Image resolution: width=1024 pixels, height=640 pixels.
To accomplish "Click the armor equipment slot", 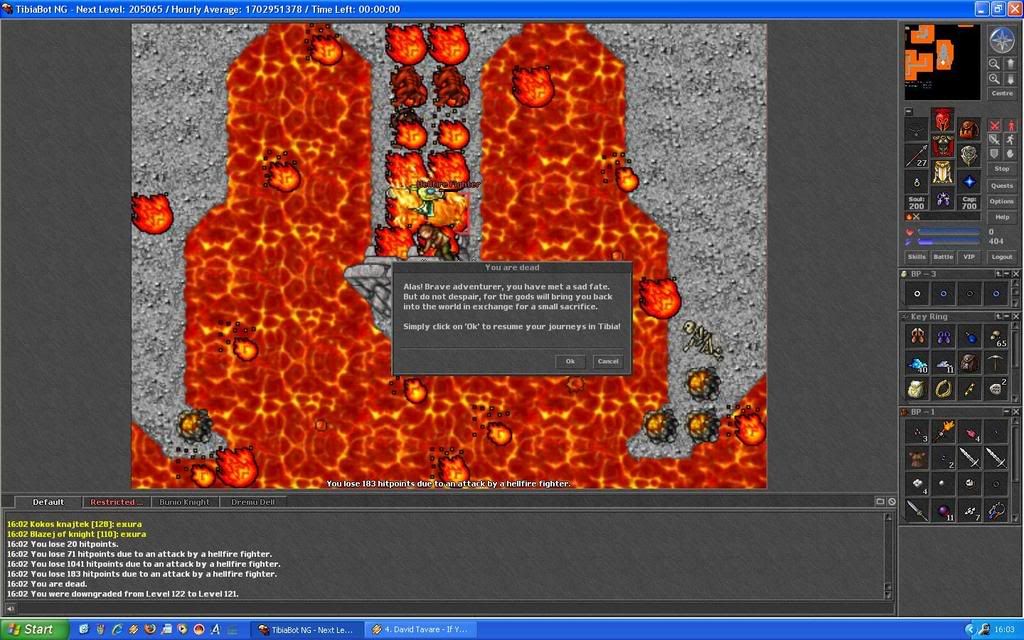I will [x=943, y=146].
